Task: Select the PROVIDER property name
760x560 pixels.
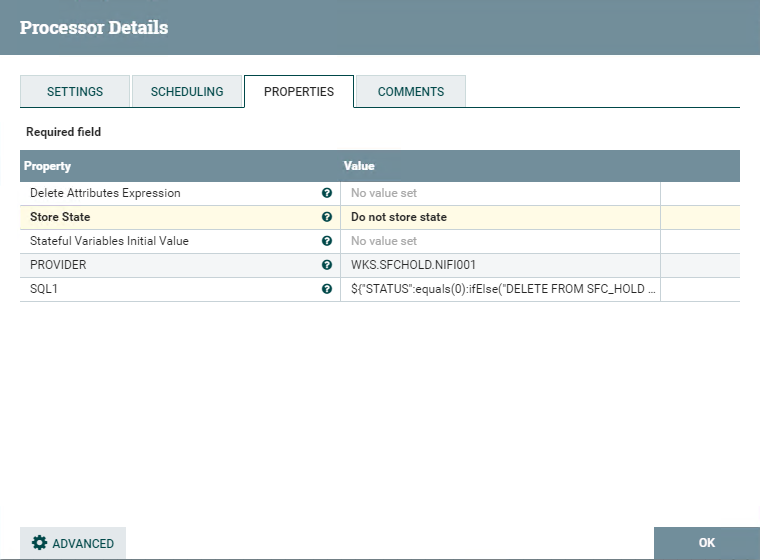Action: 58,265
